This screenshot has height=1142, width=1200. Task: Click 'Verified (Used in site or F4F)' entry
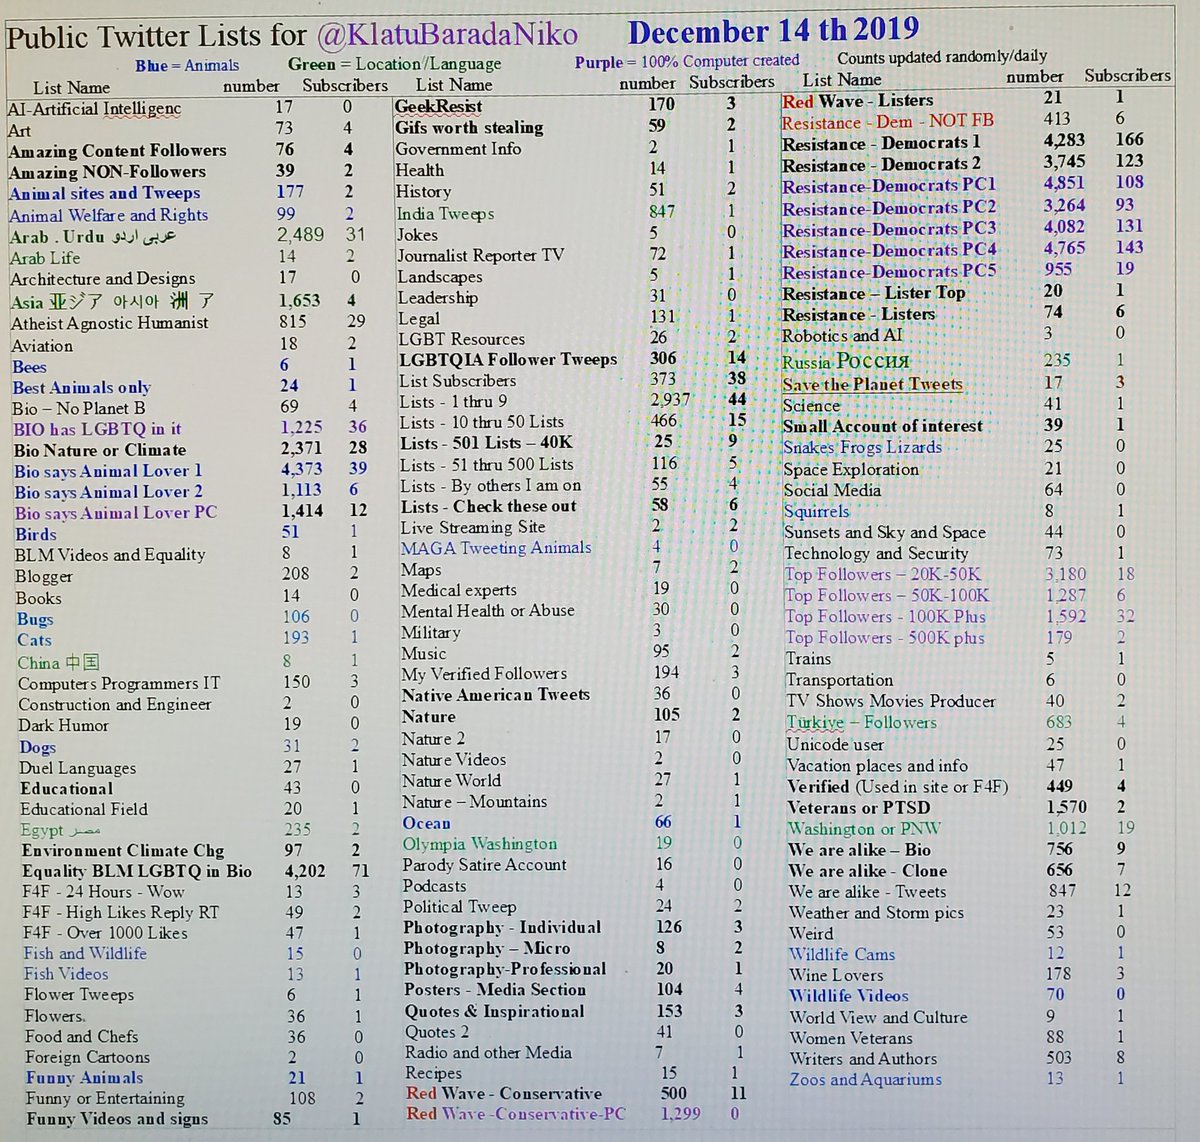click(898, 786)
